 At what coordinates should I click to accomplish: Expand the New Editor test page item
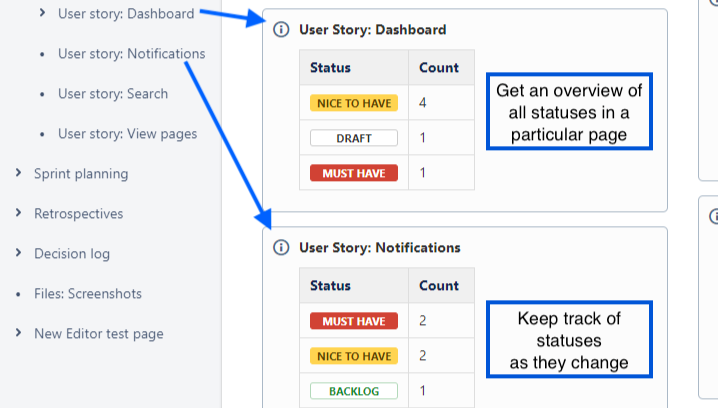(x=19, y=333)
